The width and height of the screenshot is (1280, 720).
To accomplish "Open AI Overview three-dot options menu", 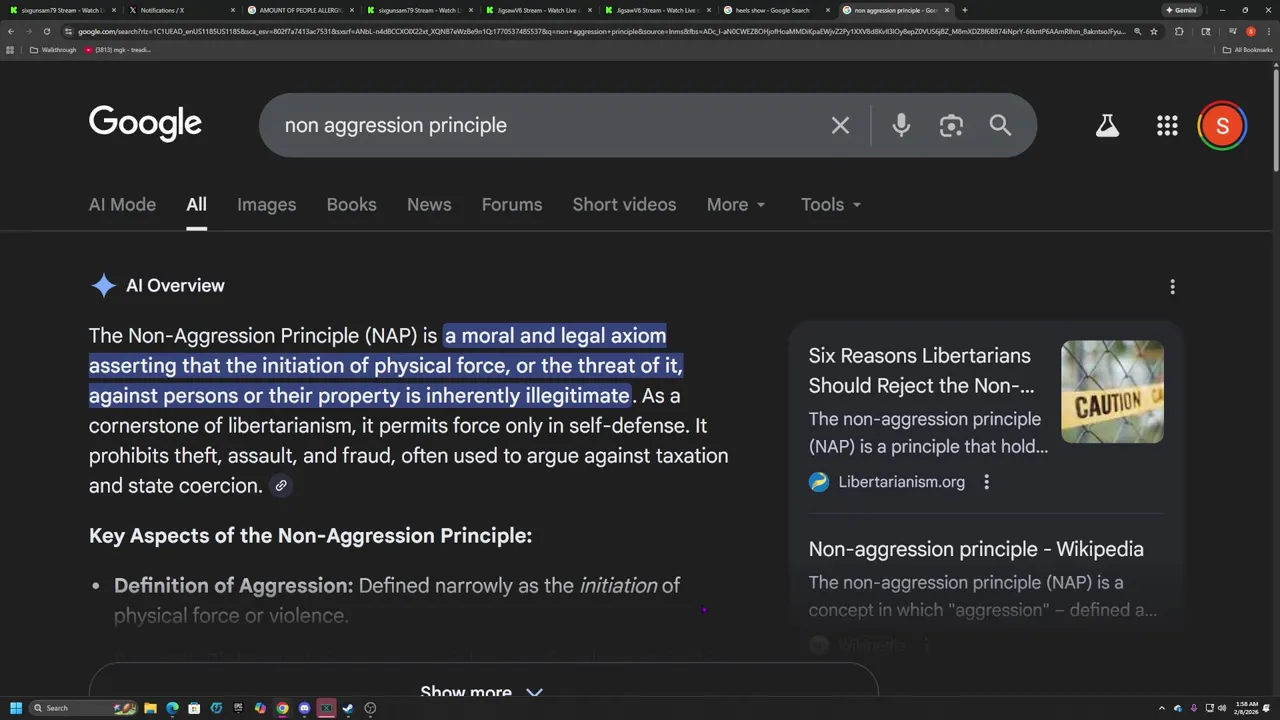I will pyautogui.click(x=1172, y=287).
